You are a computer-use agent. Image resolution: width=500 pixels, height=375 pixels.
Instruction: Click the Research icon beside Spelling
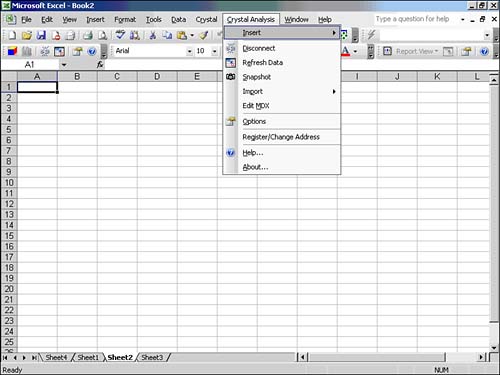tap(135, 35)
